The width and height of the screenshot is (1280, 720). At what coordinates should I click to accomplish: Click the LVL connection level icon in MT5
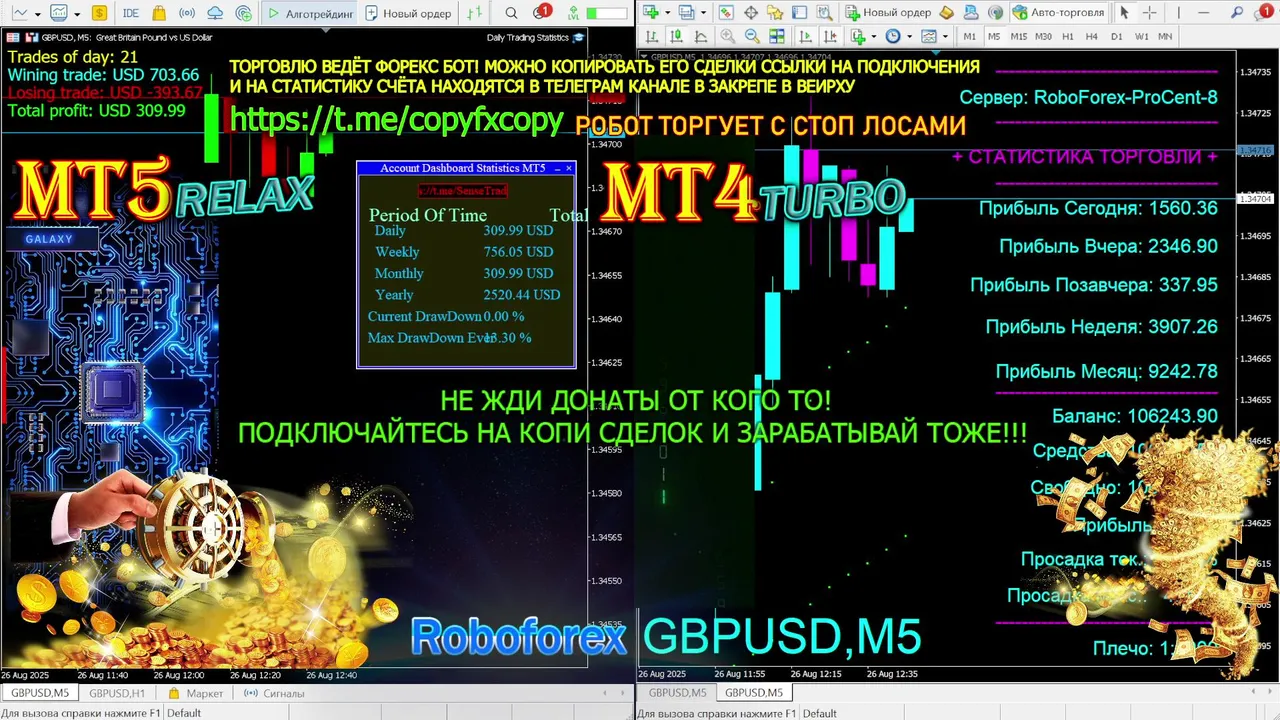(573, 13)
